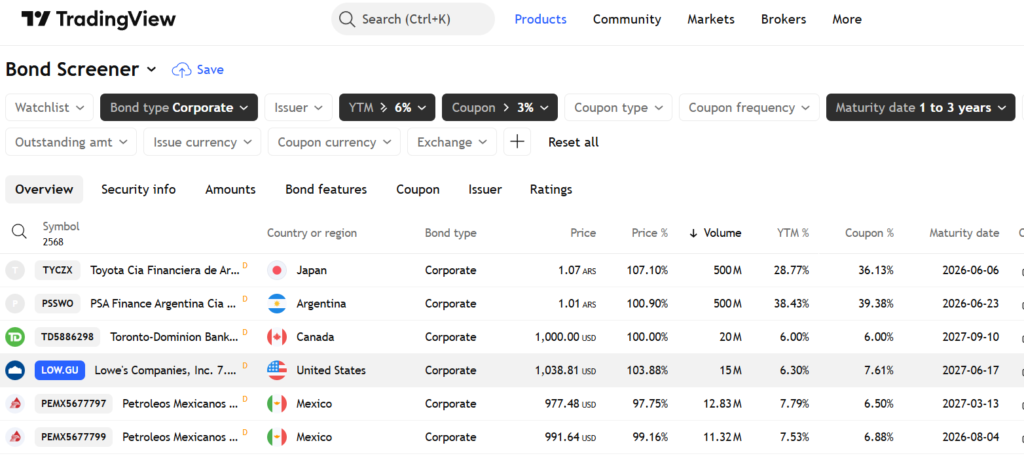Click the Search (Ctrl+K) field
This screenshot has height=458, width=1024.
click(x=413, y=19)
